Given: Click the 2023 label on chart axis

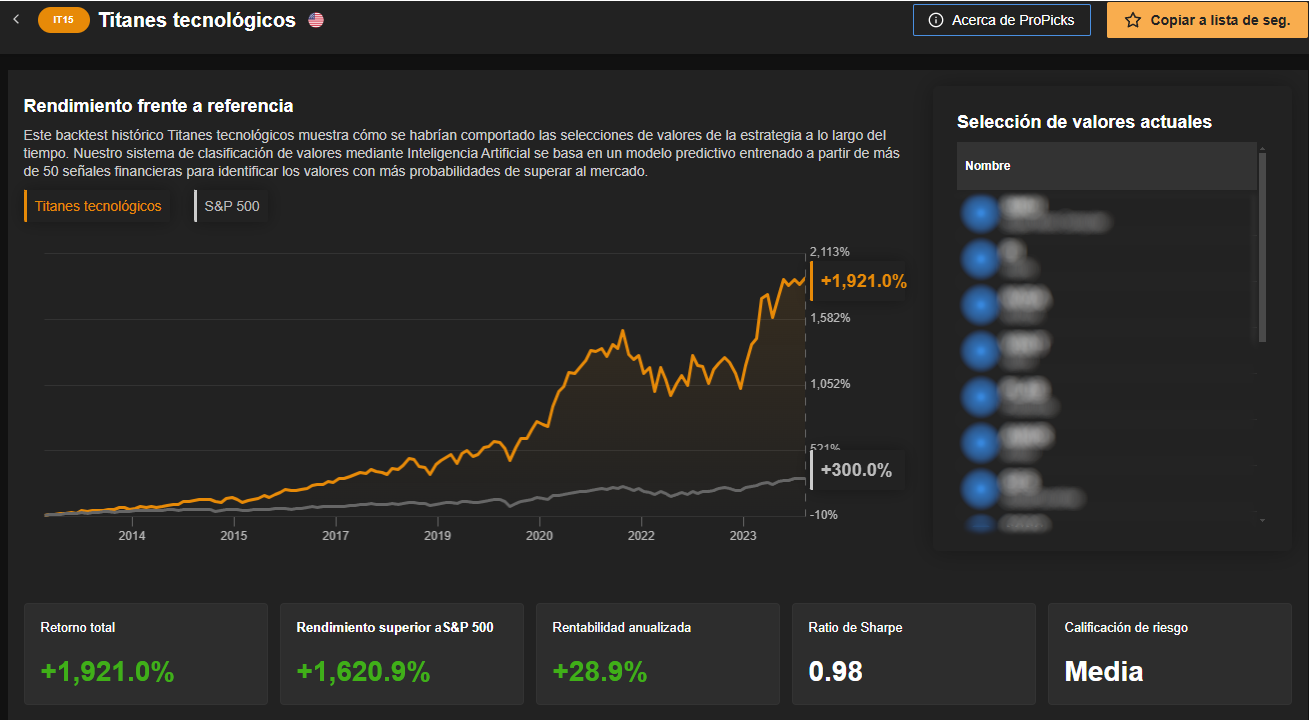Looking at the screenshot, I should (743, 536).
